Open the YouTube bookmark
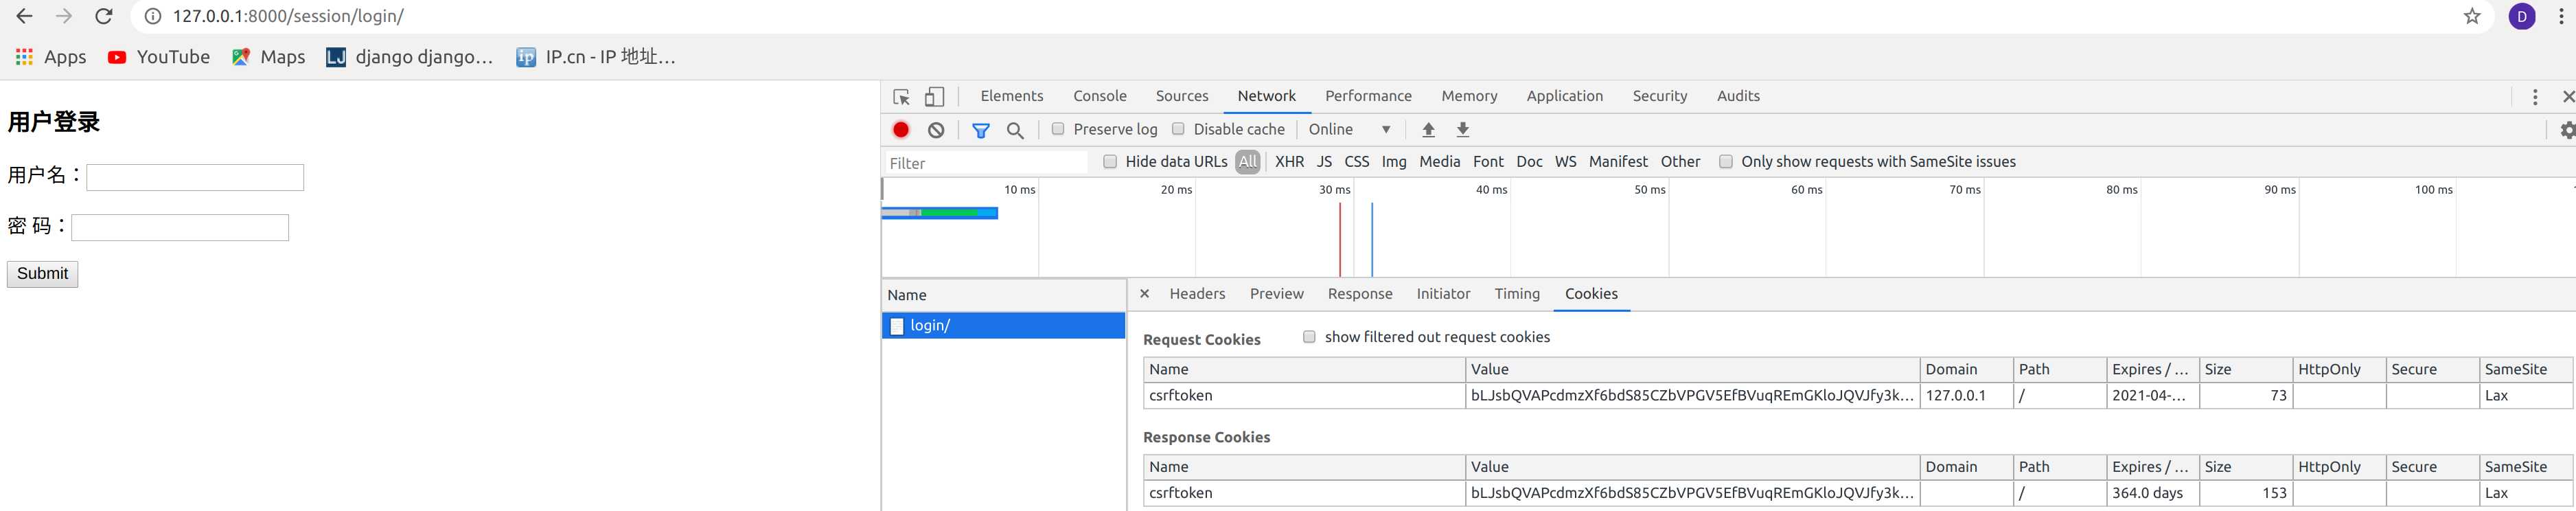The width and height of the screenshot is (2576, 511). tap(159, 57)
